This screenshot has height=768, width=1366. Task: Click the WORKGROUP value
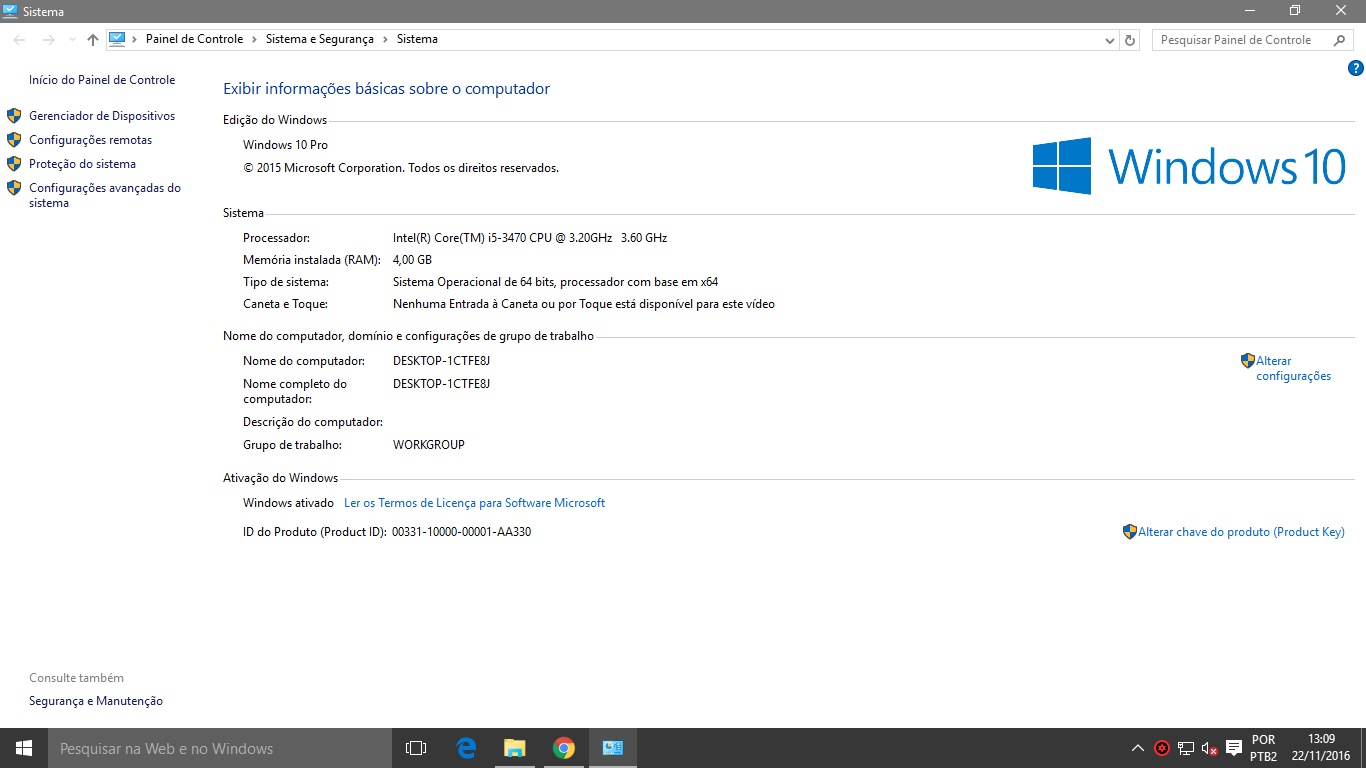[x=429, y=445]
